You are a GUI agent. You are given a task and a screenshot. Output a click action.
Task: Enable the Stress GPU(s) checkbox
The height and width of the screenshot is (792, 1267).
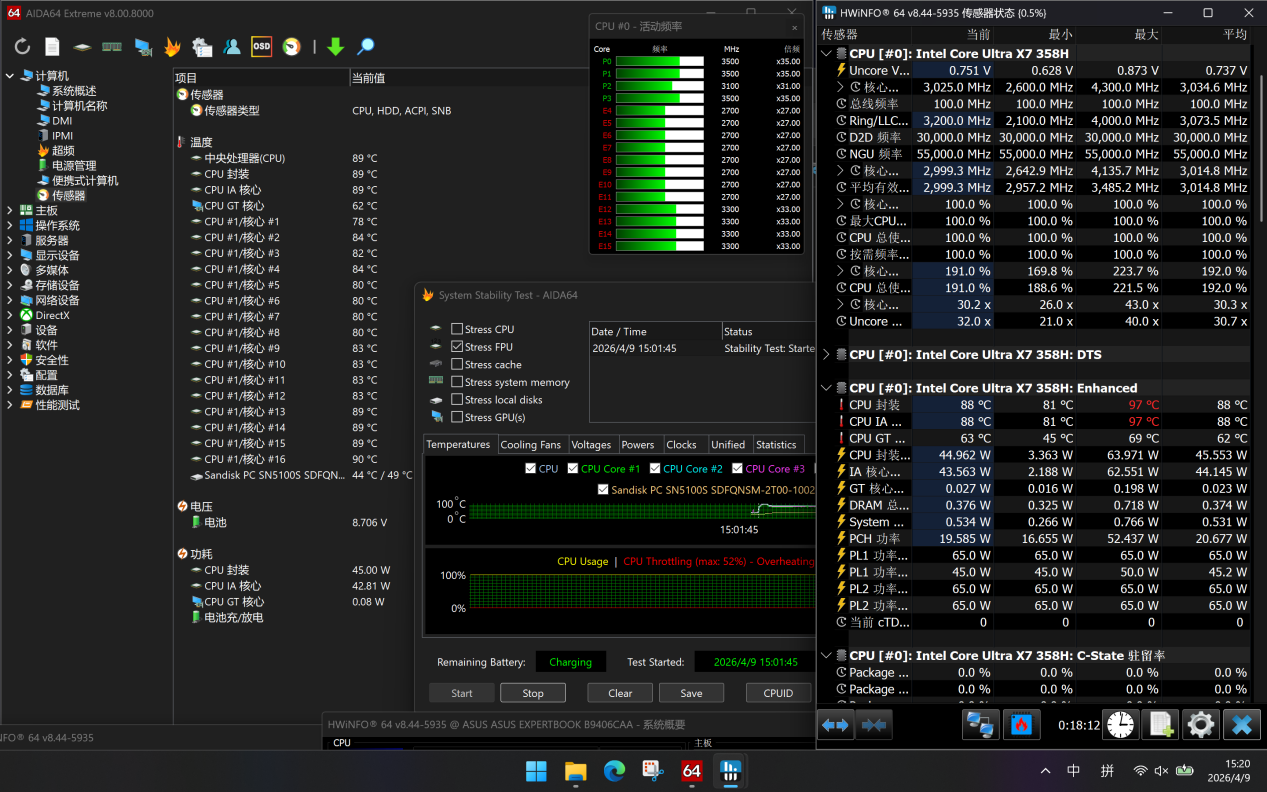coord(457,417)
